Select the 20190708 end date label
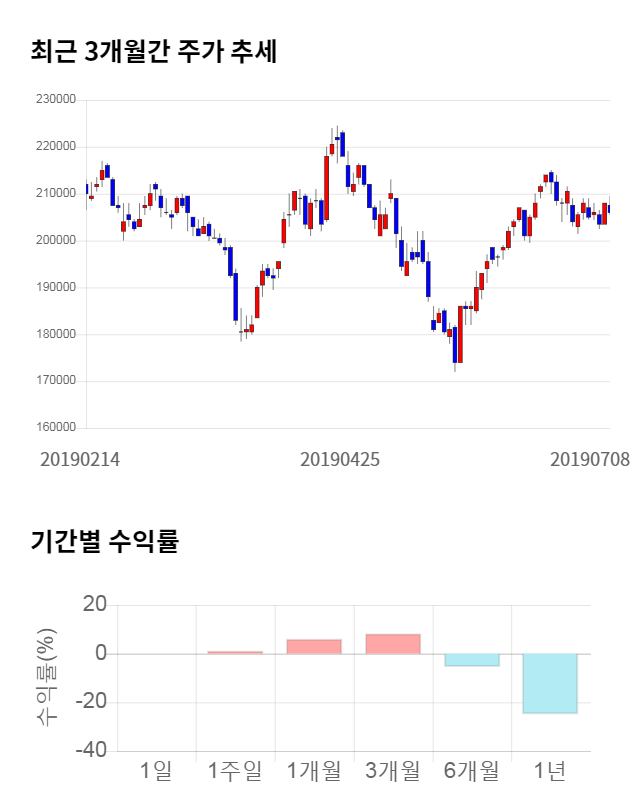 pyautogui.click(x=590, y=460)
